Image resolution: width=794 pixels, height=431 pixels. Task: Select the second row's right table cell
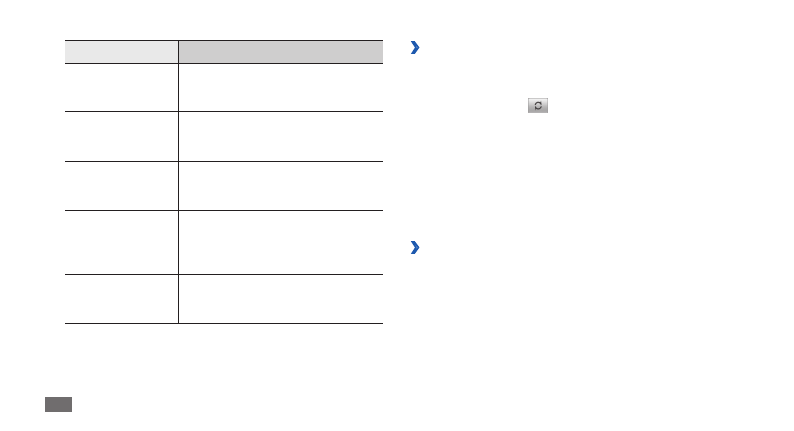pyautogui.click(x=280, y=136)
